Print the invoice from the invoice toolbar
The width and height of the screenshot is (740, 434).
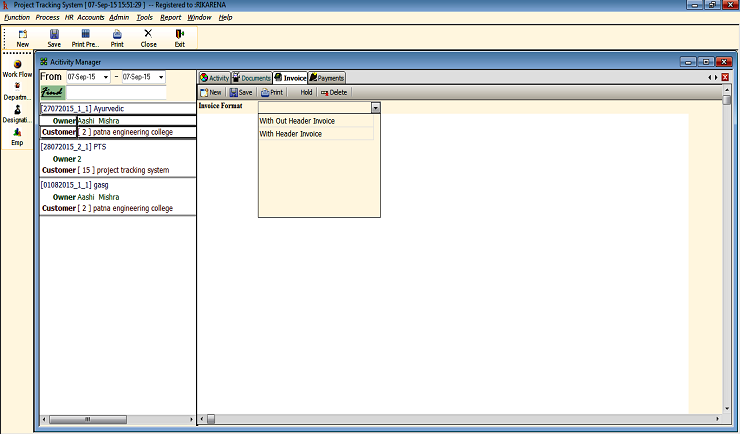click(272, 92)
